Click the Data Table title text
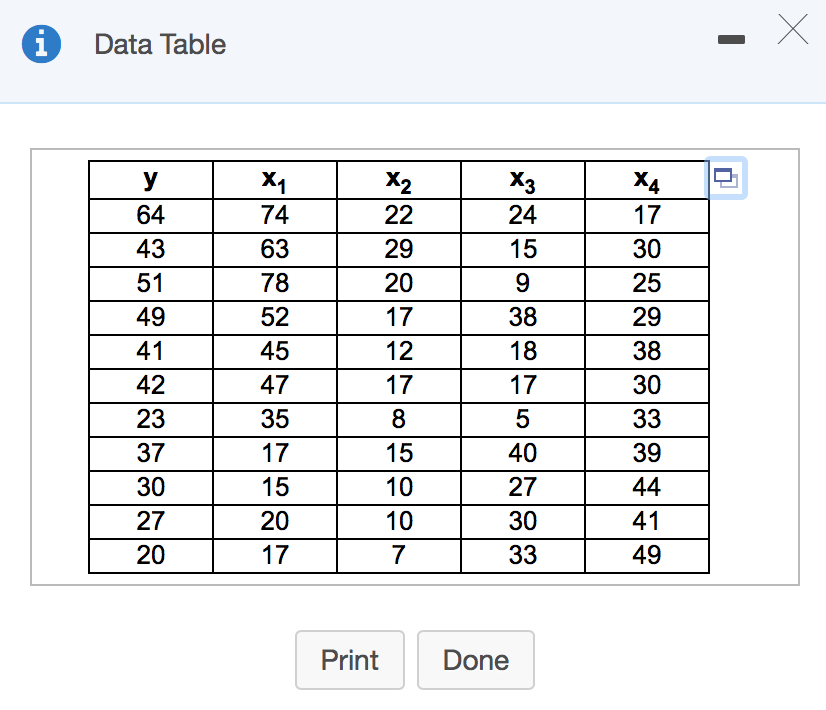 click(160, 44)
